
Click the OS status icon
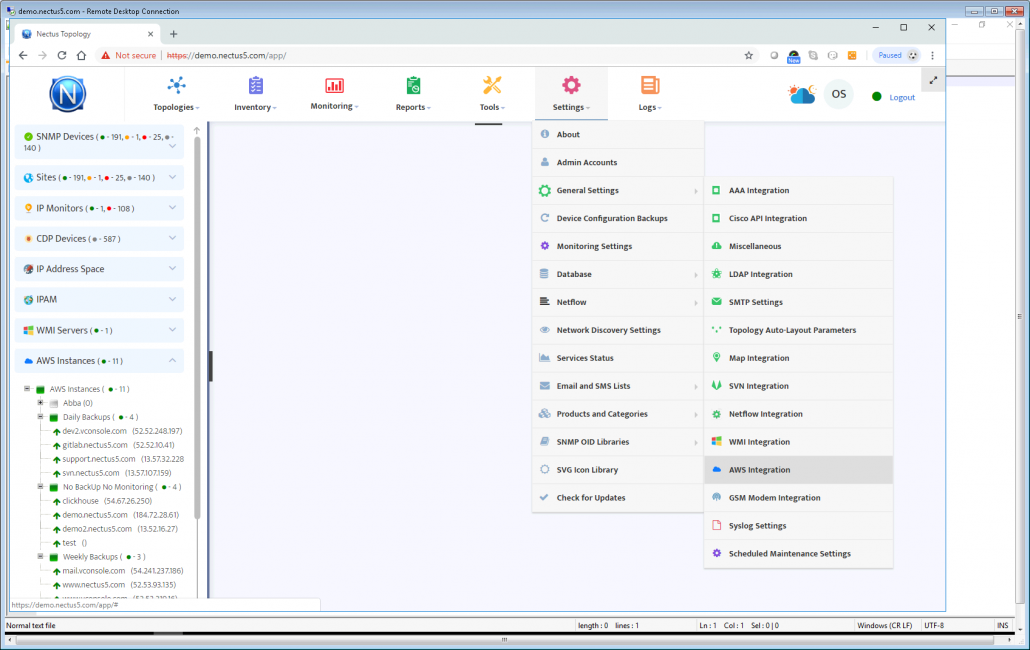tap(838, 93)
